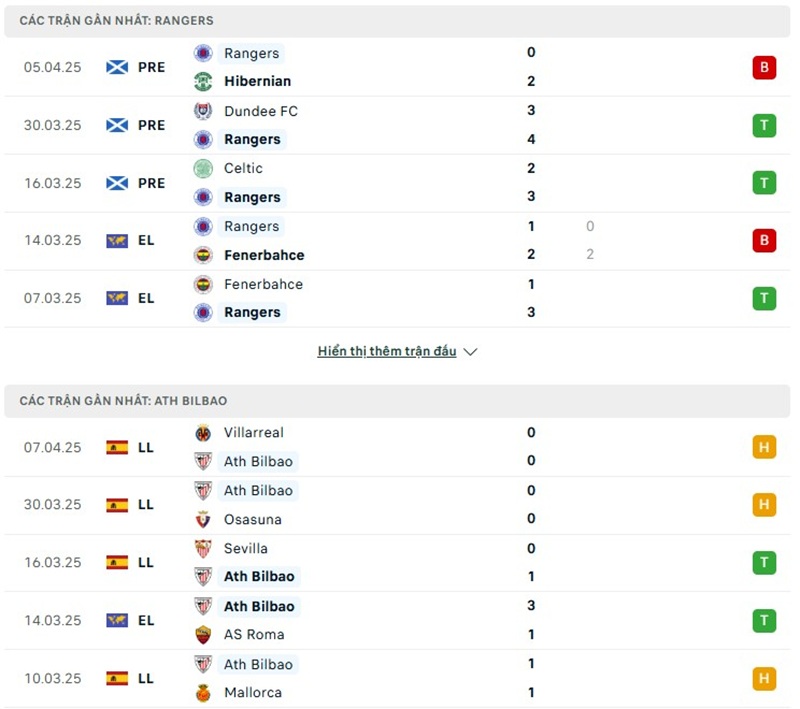
Task: Open 'Hiển thị thêm trận đấu' link
Action: pyautogui.click(x=387, y=352)
